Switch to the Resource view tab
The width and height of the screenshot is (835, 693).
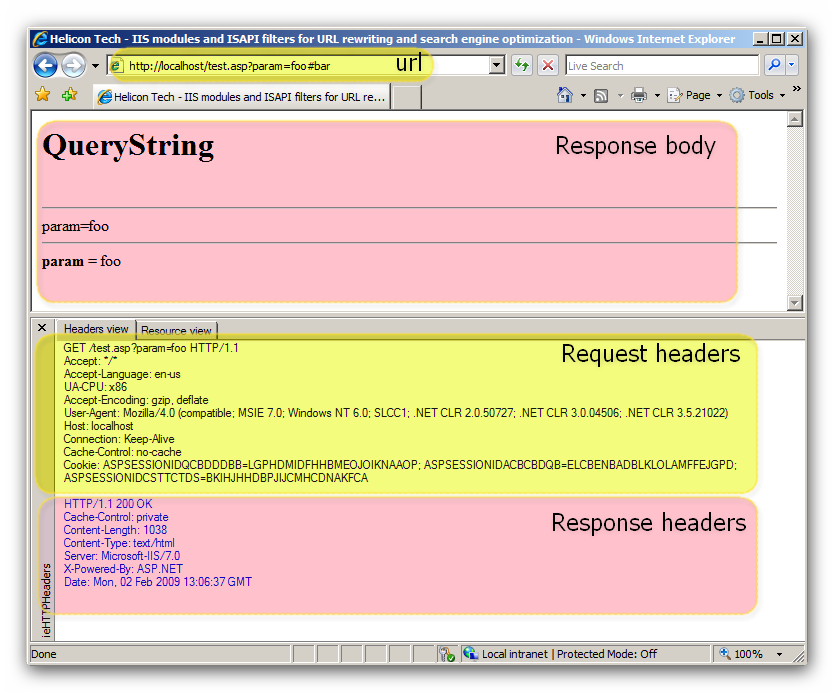pos(176,330)
